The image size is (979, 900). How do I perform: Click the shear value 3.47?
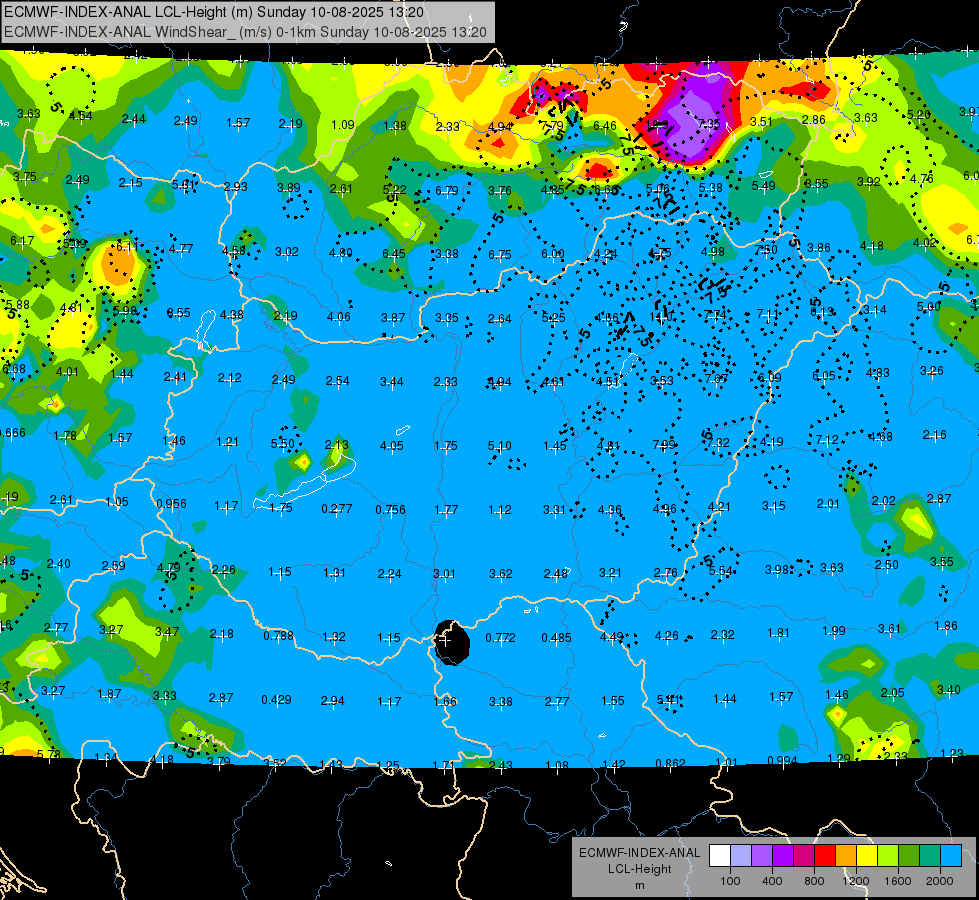coord(167,631)
